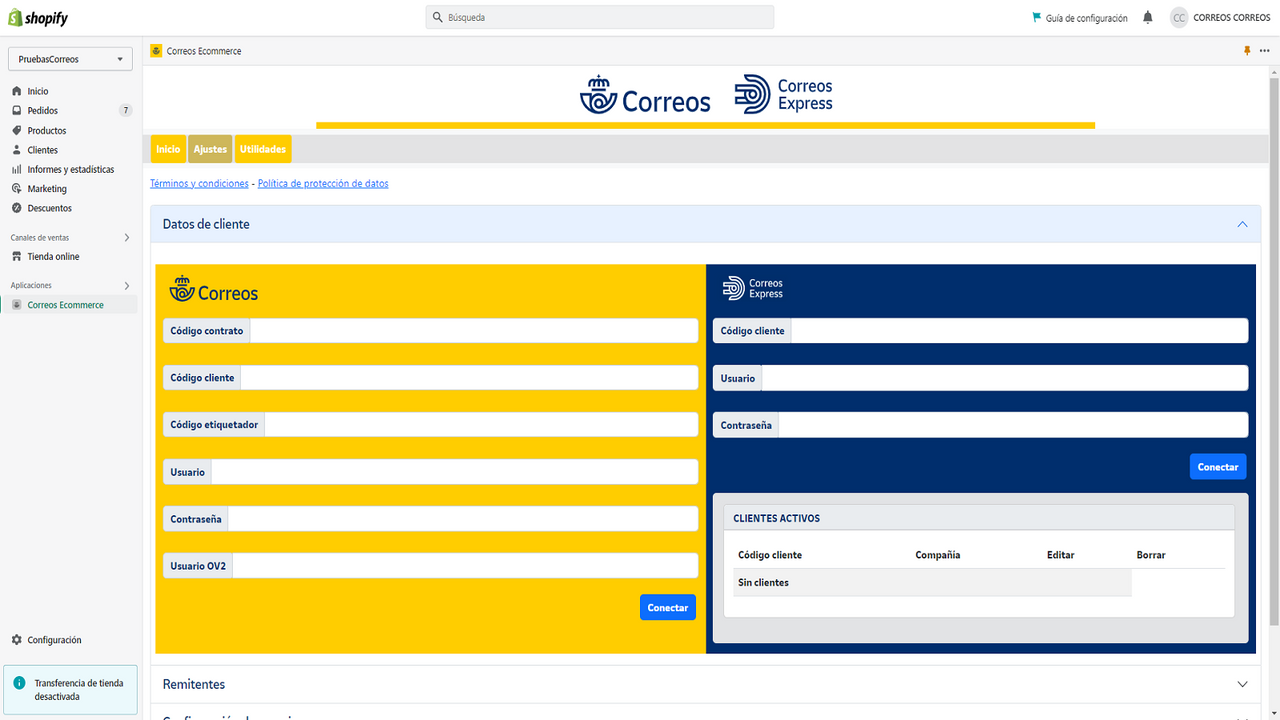Click Sin clientes table row
Screen dimensions: 1280x720
pos(932,582)
